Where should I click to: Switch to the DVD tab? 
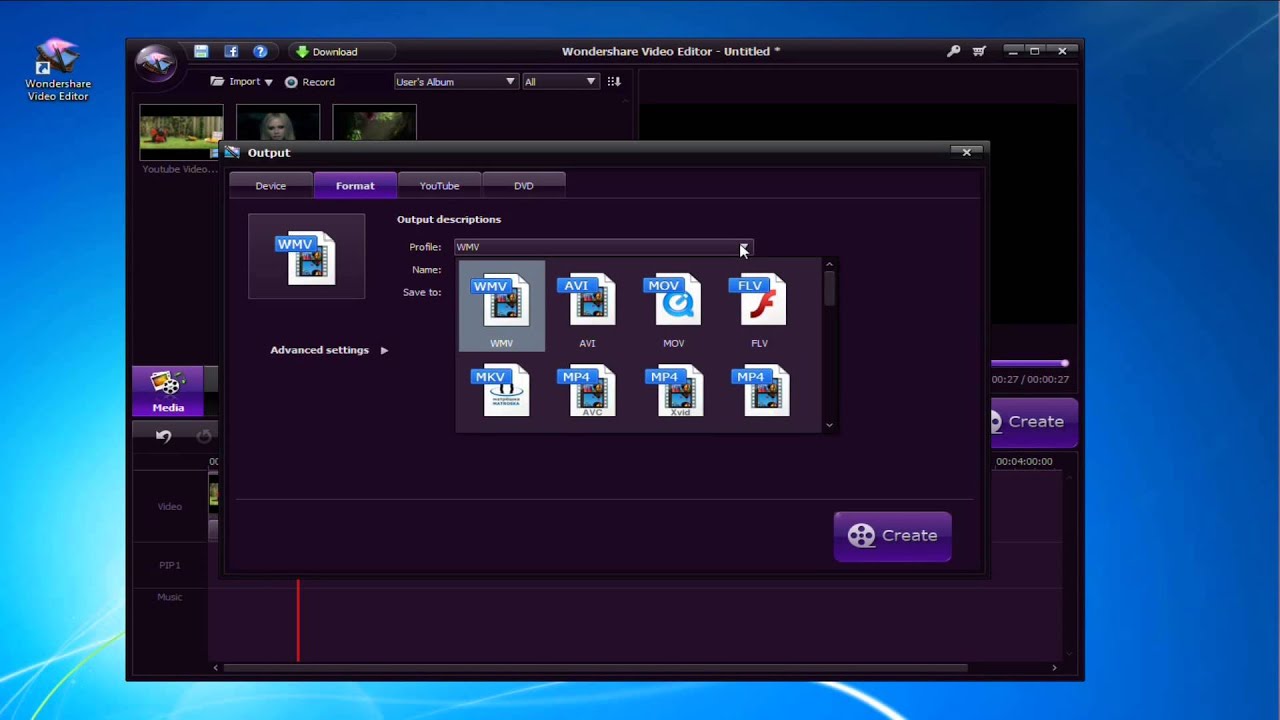524,185
